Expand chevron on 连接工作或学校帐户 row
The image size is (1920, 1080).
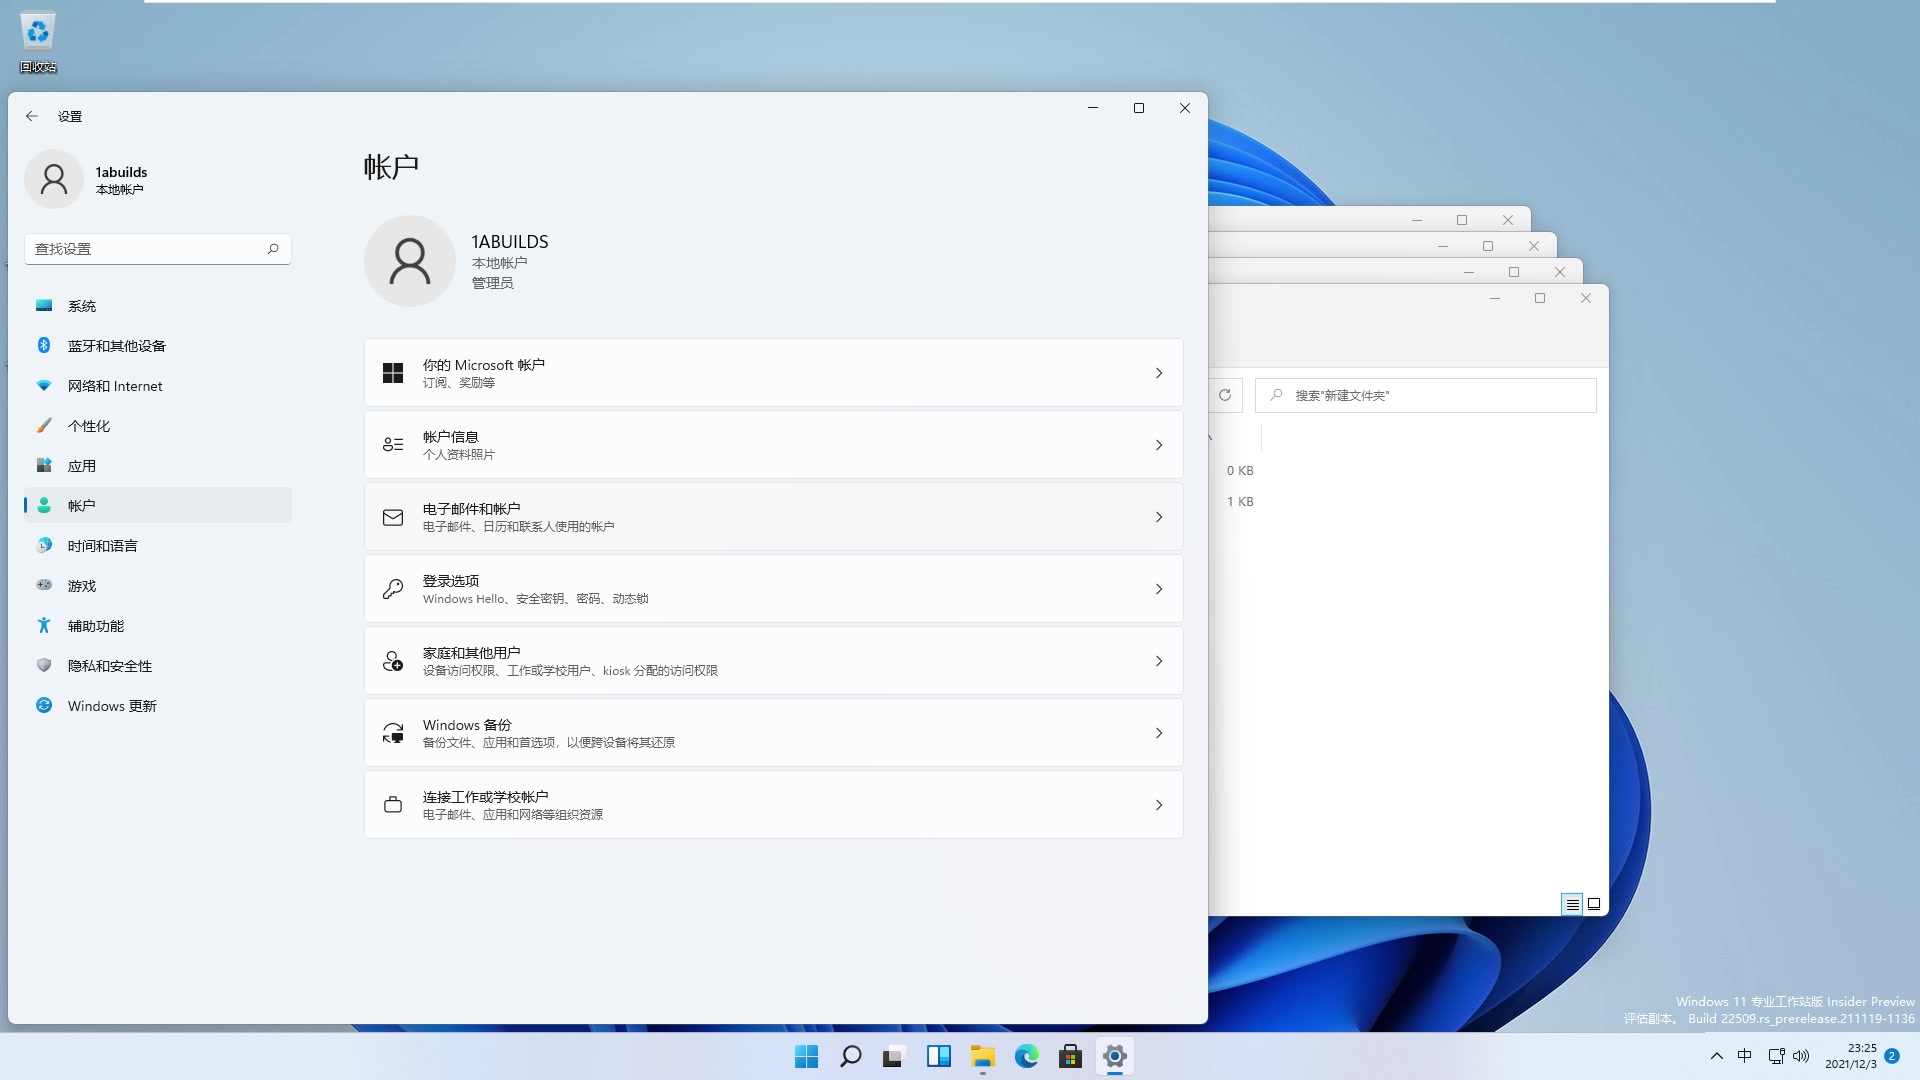(x=1159, y=805)
